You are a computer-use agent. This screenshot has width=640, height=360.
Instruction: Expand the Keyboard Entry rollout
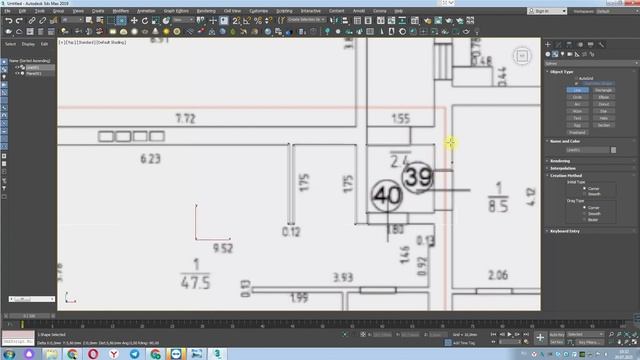[x=564, y=231]
